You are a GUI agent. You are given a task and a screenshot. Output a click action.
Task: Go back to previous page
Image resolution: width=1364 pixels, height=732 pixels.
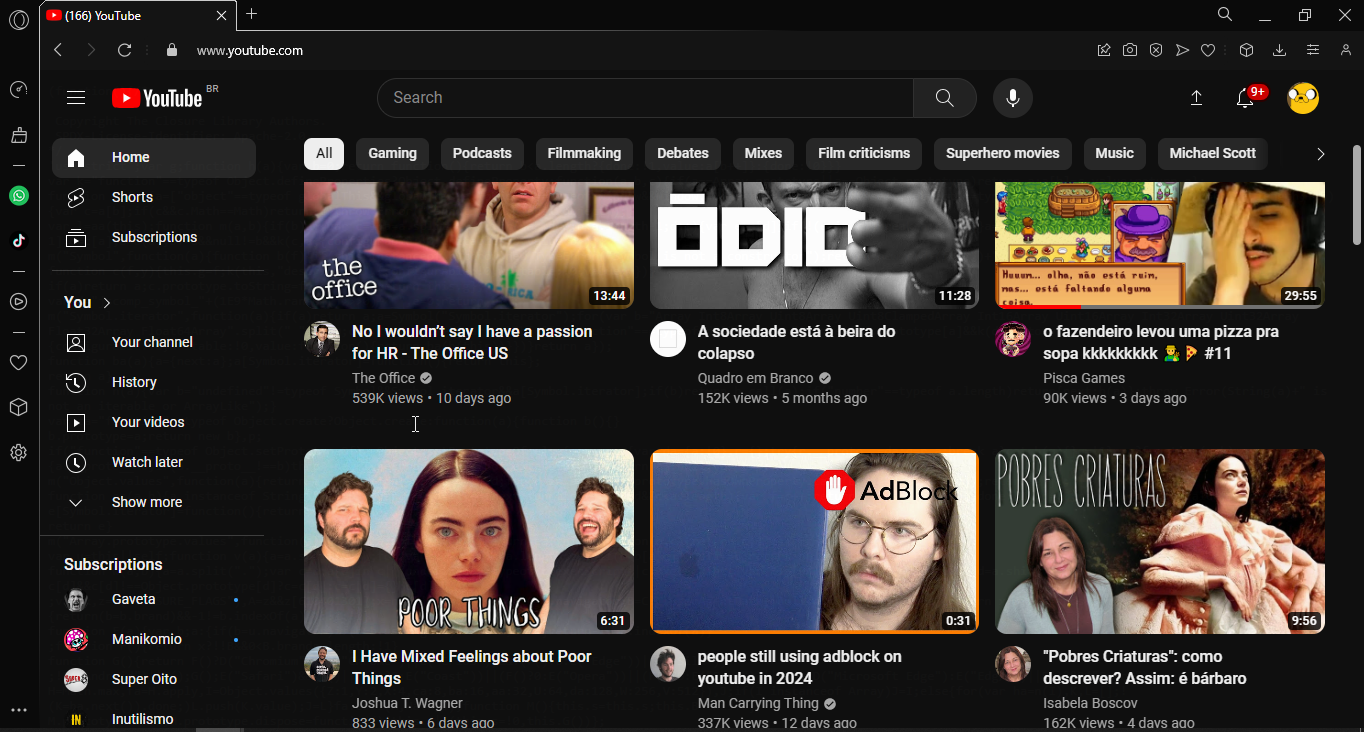pos(58,50)
